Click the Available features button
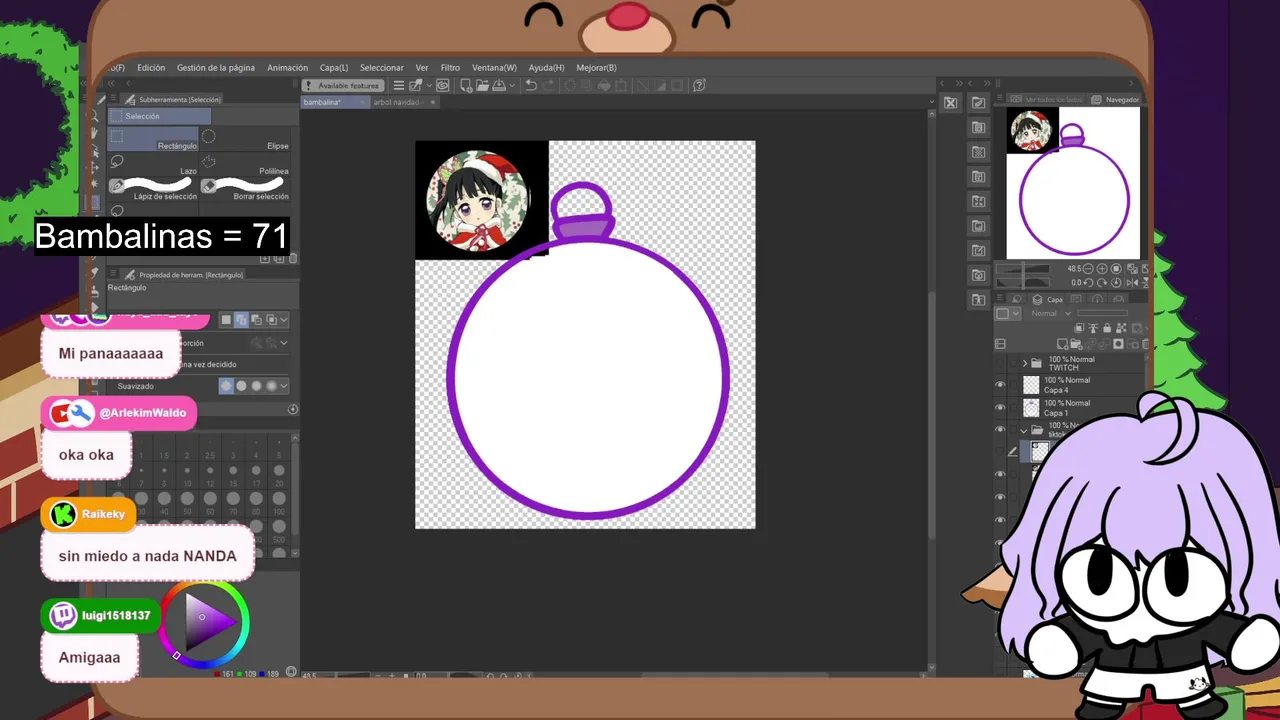Screen dimensions: 1280x720 [342, 85]
